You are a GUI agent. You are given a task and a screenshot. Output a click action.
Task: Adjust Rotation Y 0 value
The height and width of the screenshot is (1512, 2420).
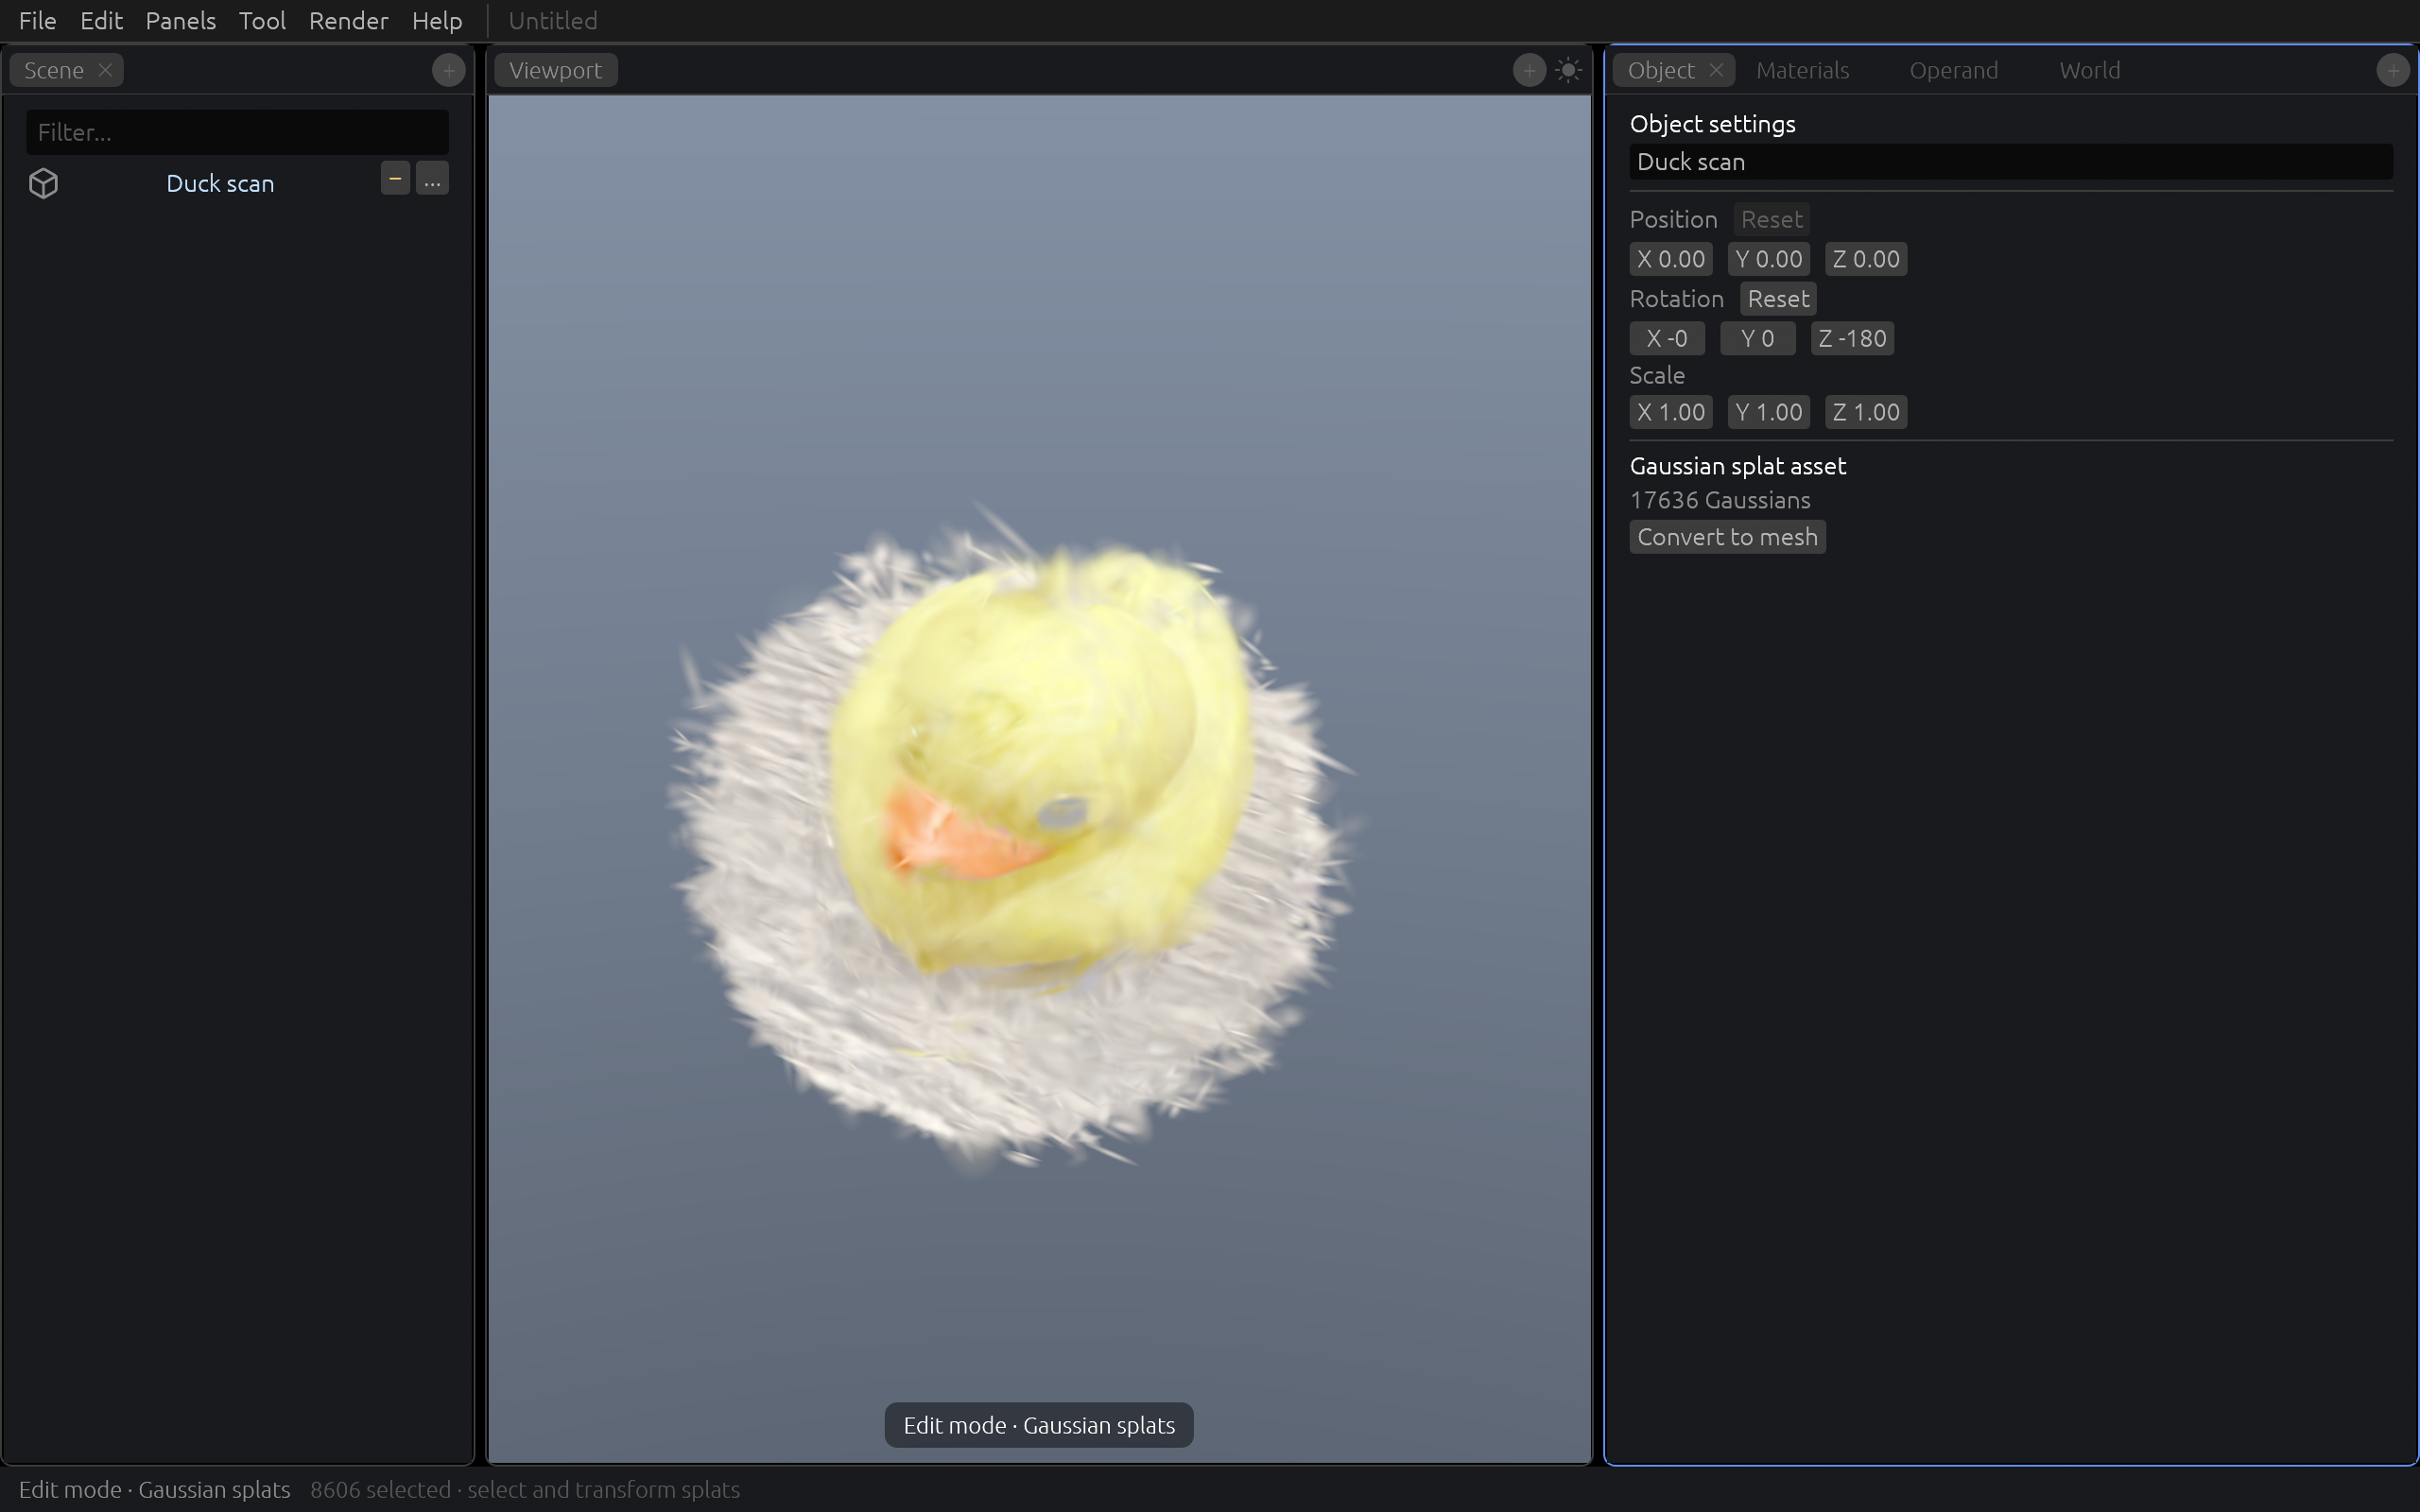pos(1757,338)
